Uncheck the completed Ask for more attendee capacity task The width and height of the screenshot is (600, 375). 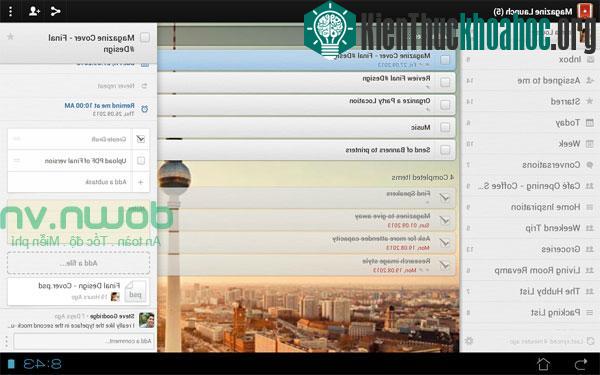(x=445, y=243)
